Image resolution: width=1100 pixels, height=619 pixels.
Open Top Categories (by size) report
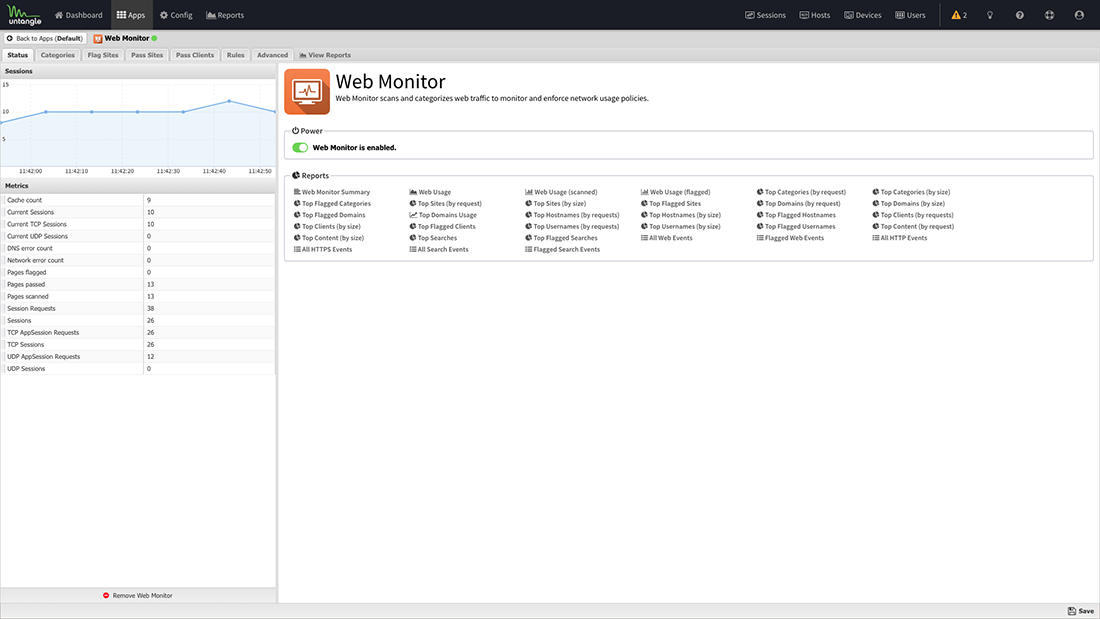[911, 192]
